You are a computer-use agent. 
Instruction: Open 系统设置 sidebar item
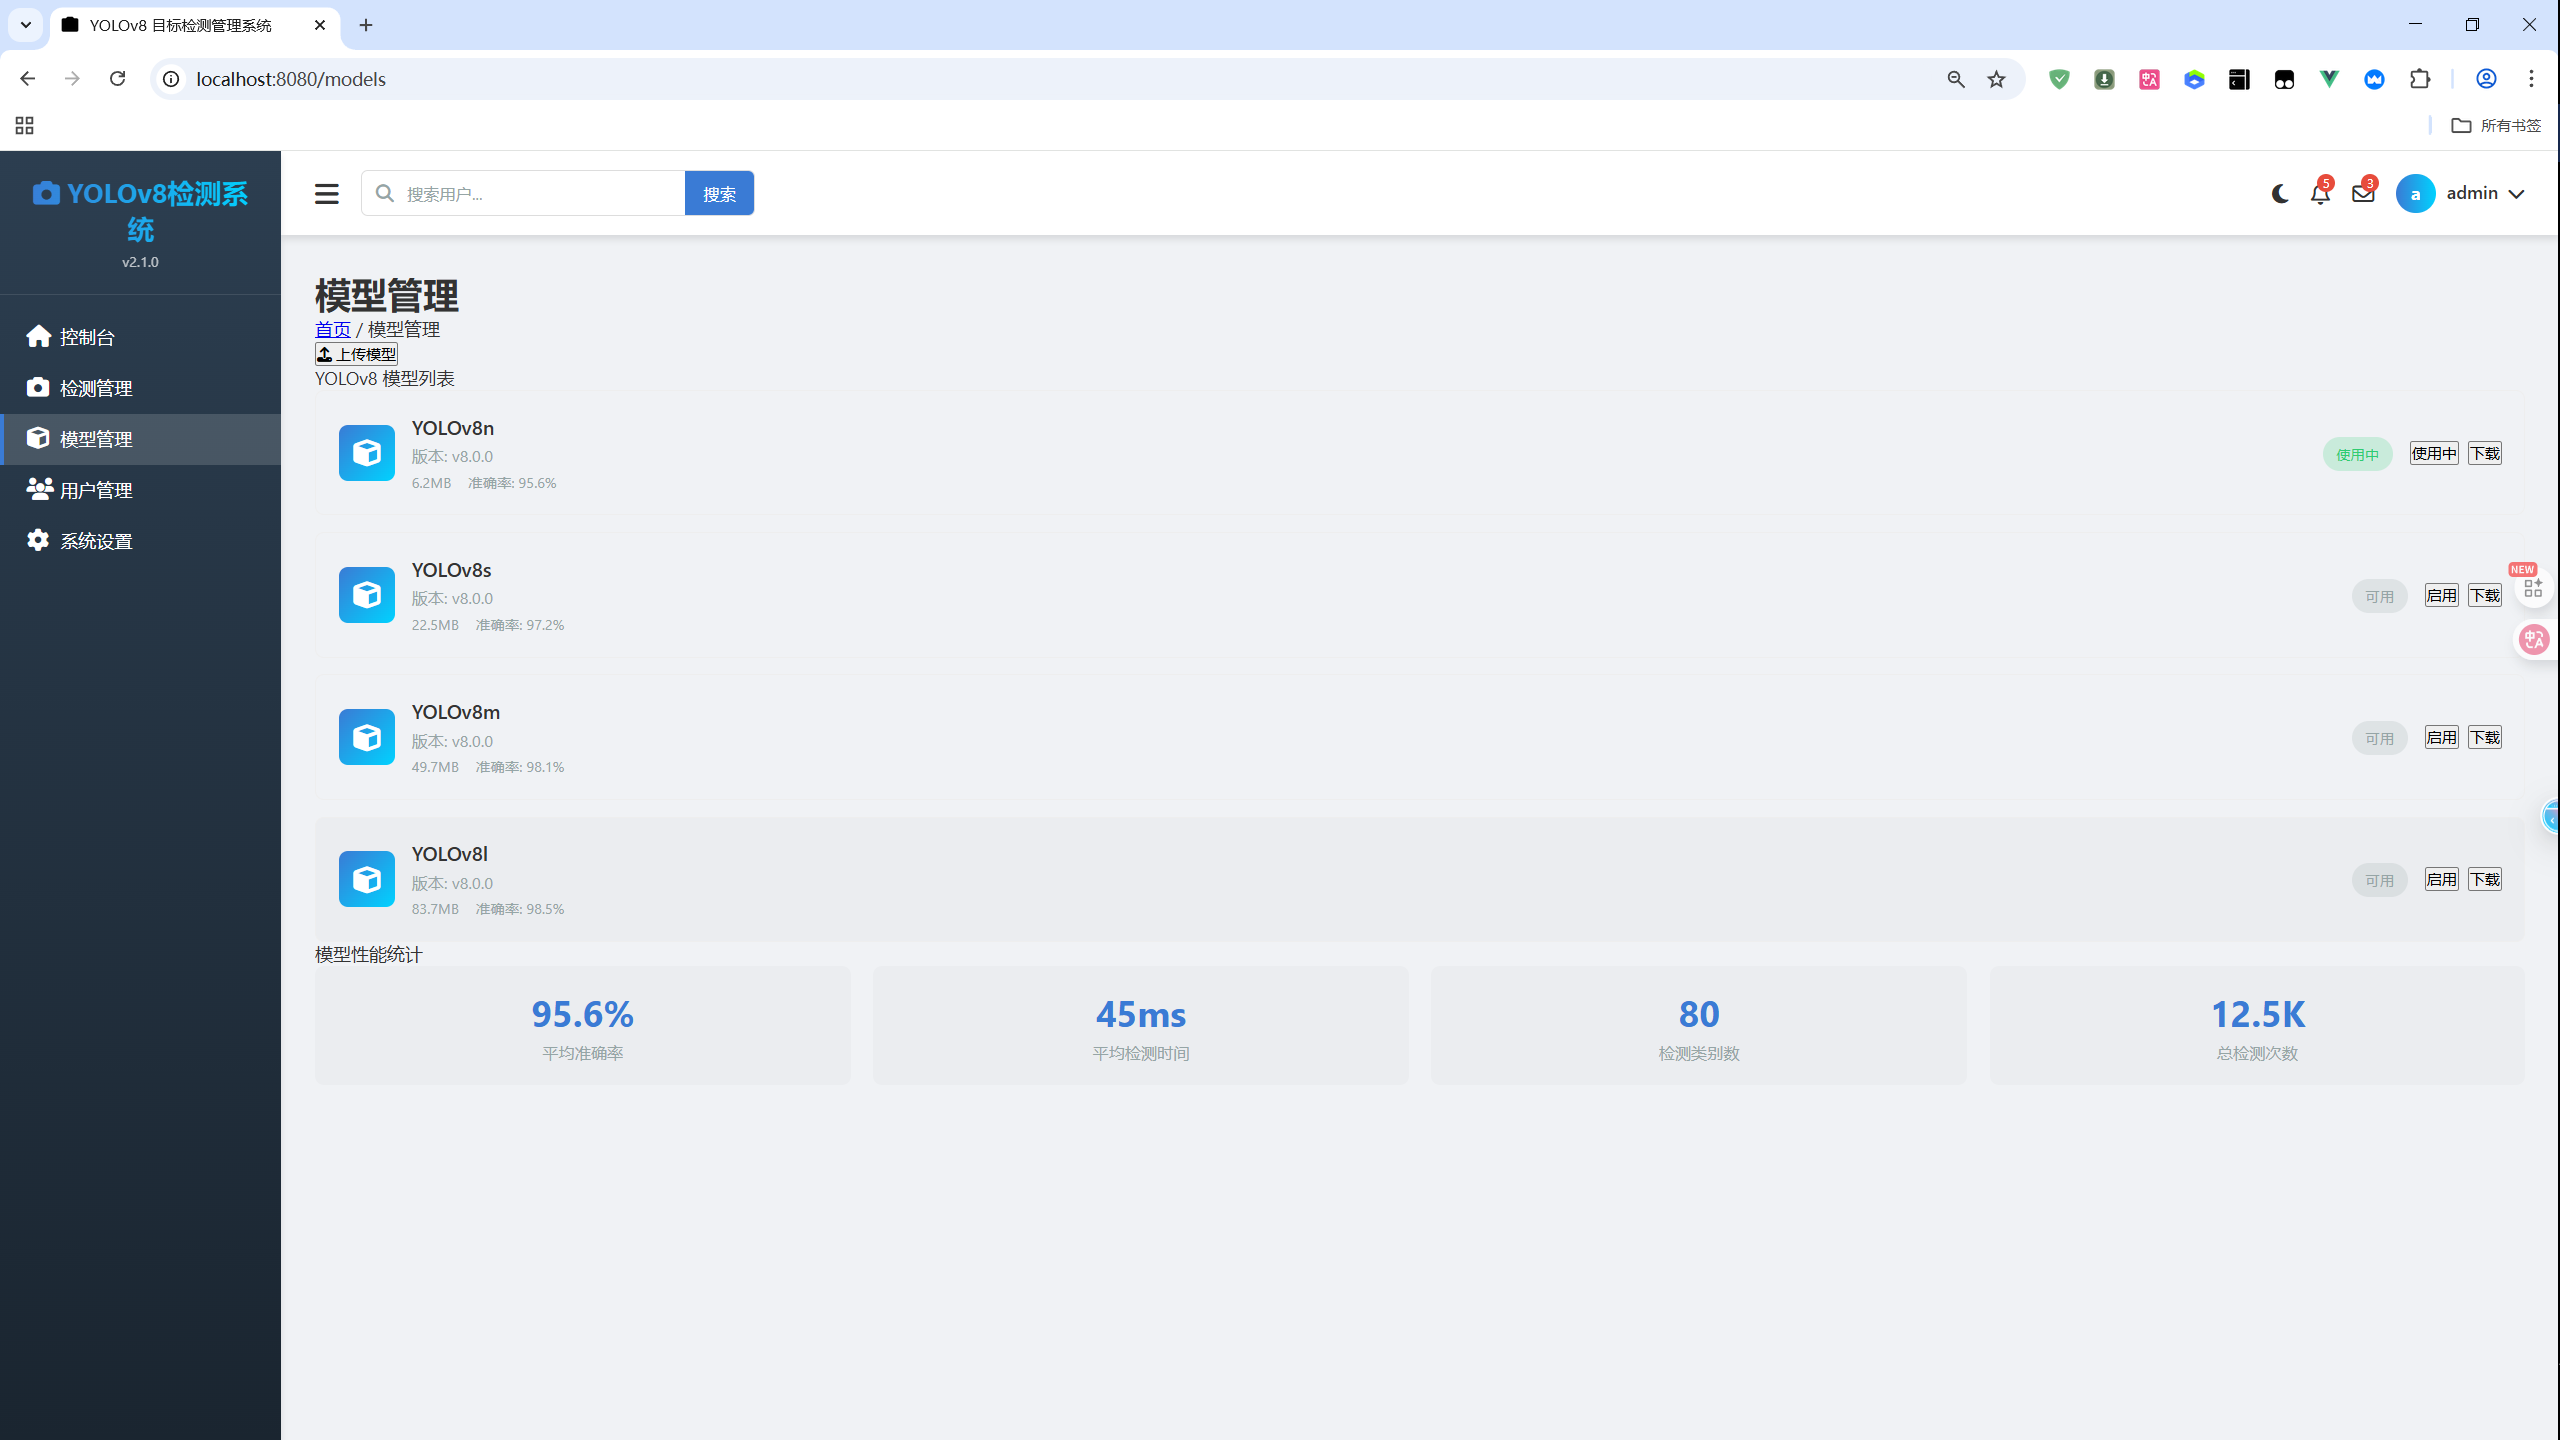coord(96,541)
